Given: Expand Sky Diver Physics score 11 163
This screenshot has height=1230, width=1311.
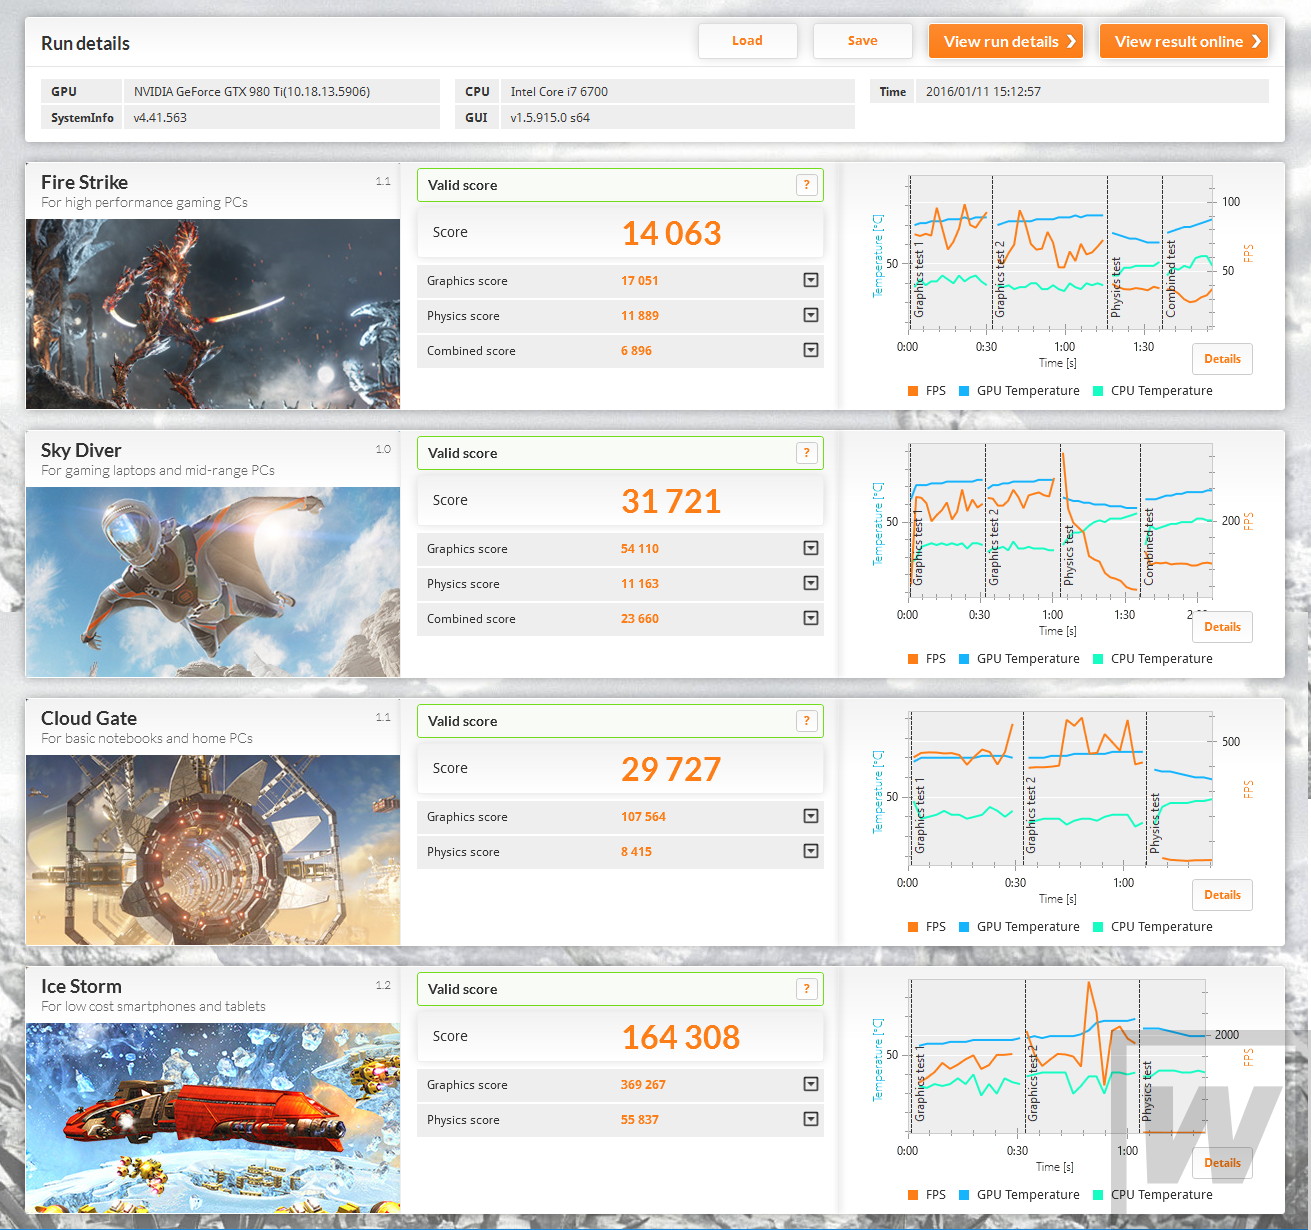Looking at the screenshot, I should (x=811, y=583).
